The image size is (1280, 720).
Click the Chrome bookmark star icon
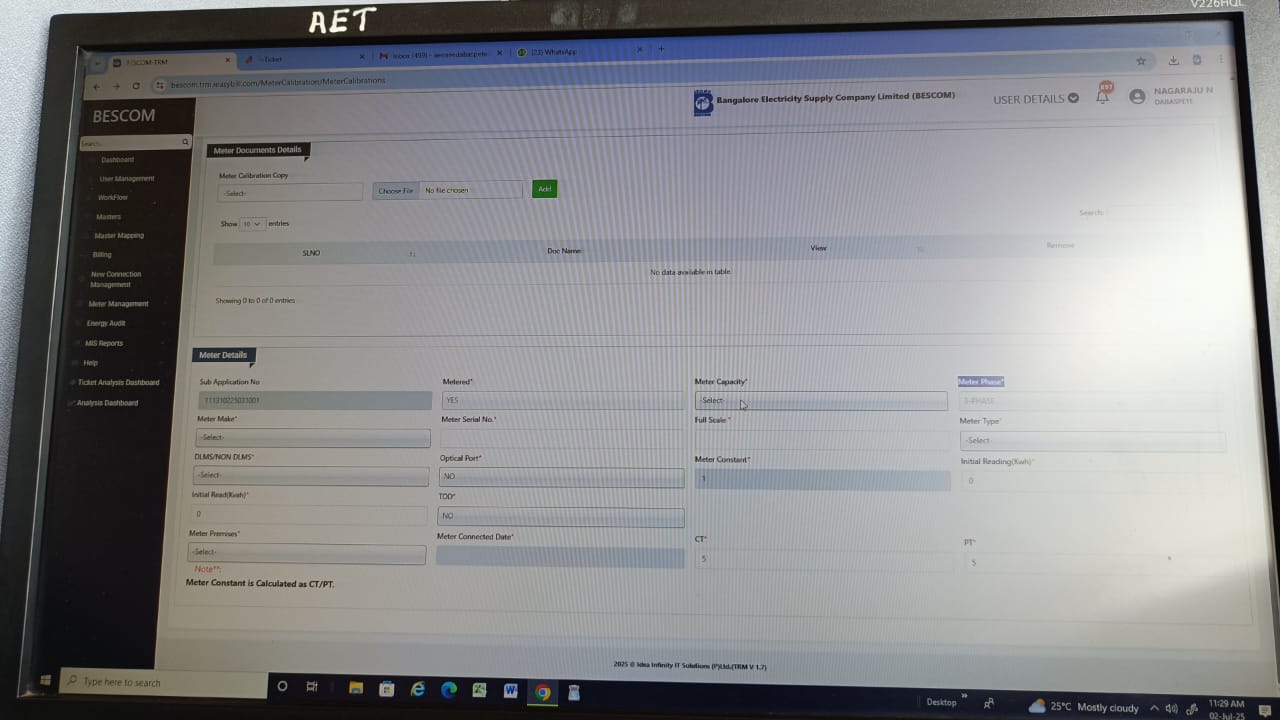[x=1140, y=61]
